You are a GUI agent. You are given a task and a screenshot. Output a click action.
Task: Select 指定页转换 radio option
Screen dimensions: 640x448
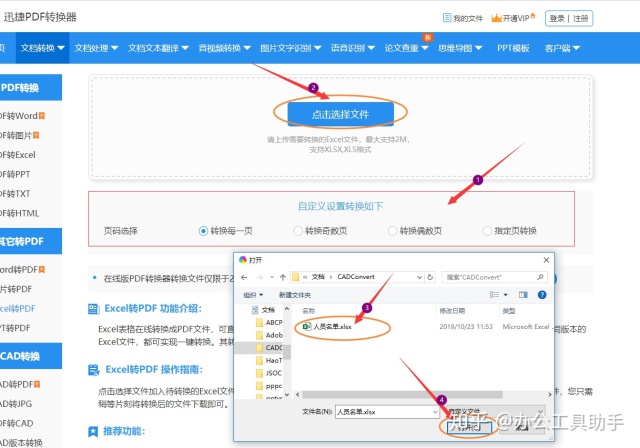tap(487, 231)
